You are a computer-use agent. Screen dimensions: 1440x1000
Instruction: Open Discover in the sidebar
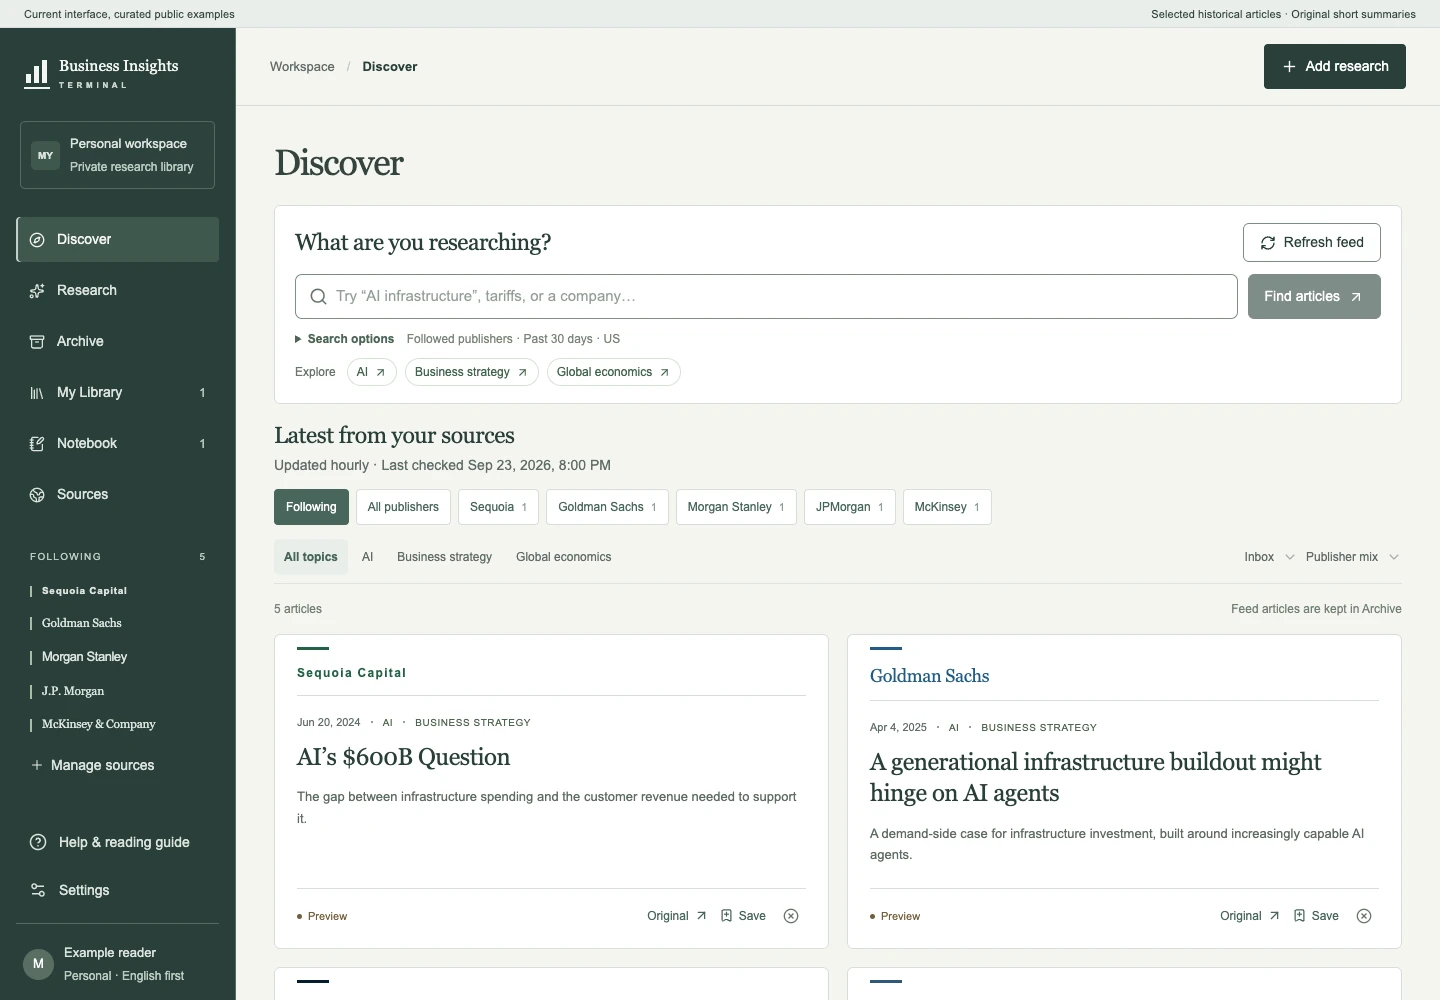[118, 240]
